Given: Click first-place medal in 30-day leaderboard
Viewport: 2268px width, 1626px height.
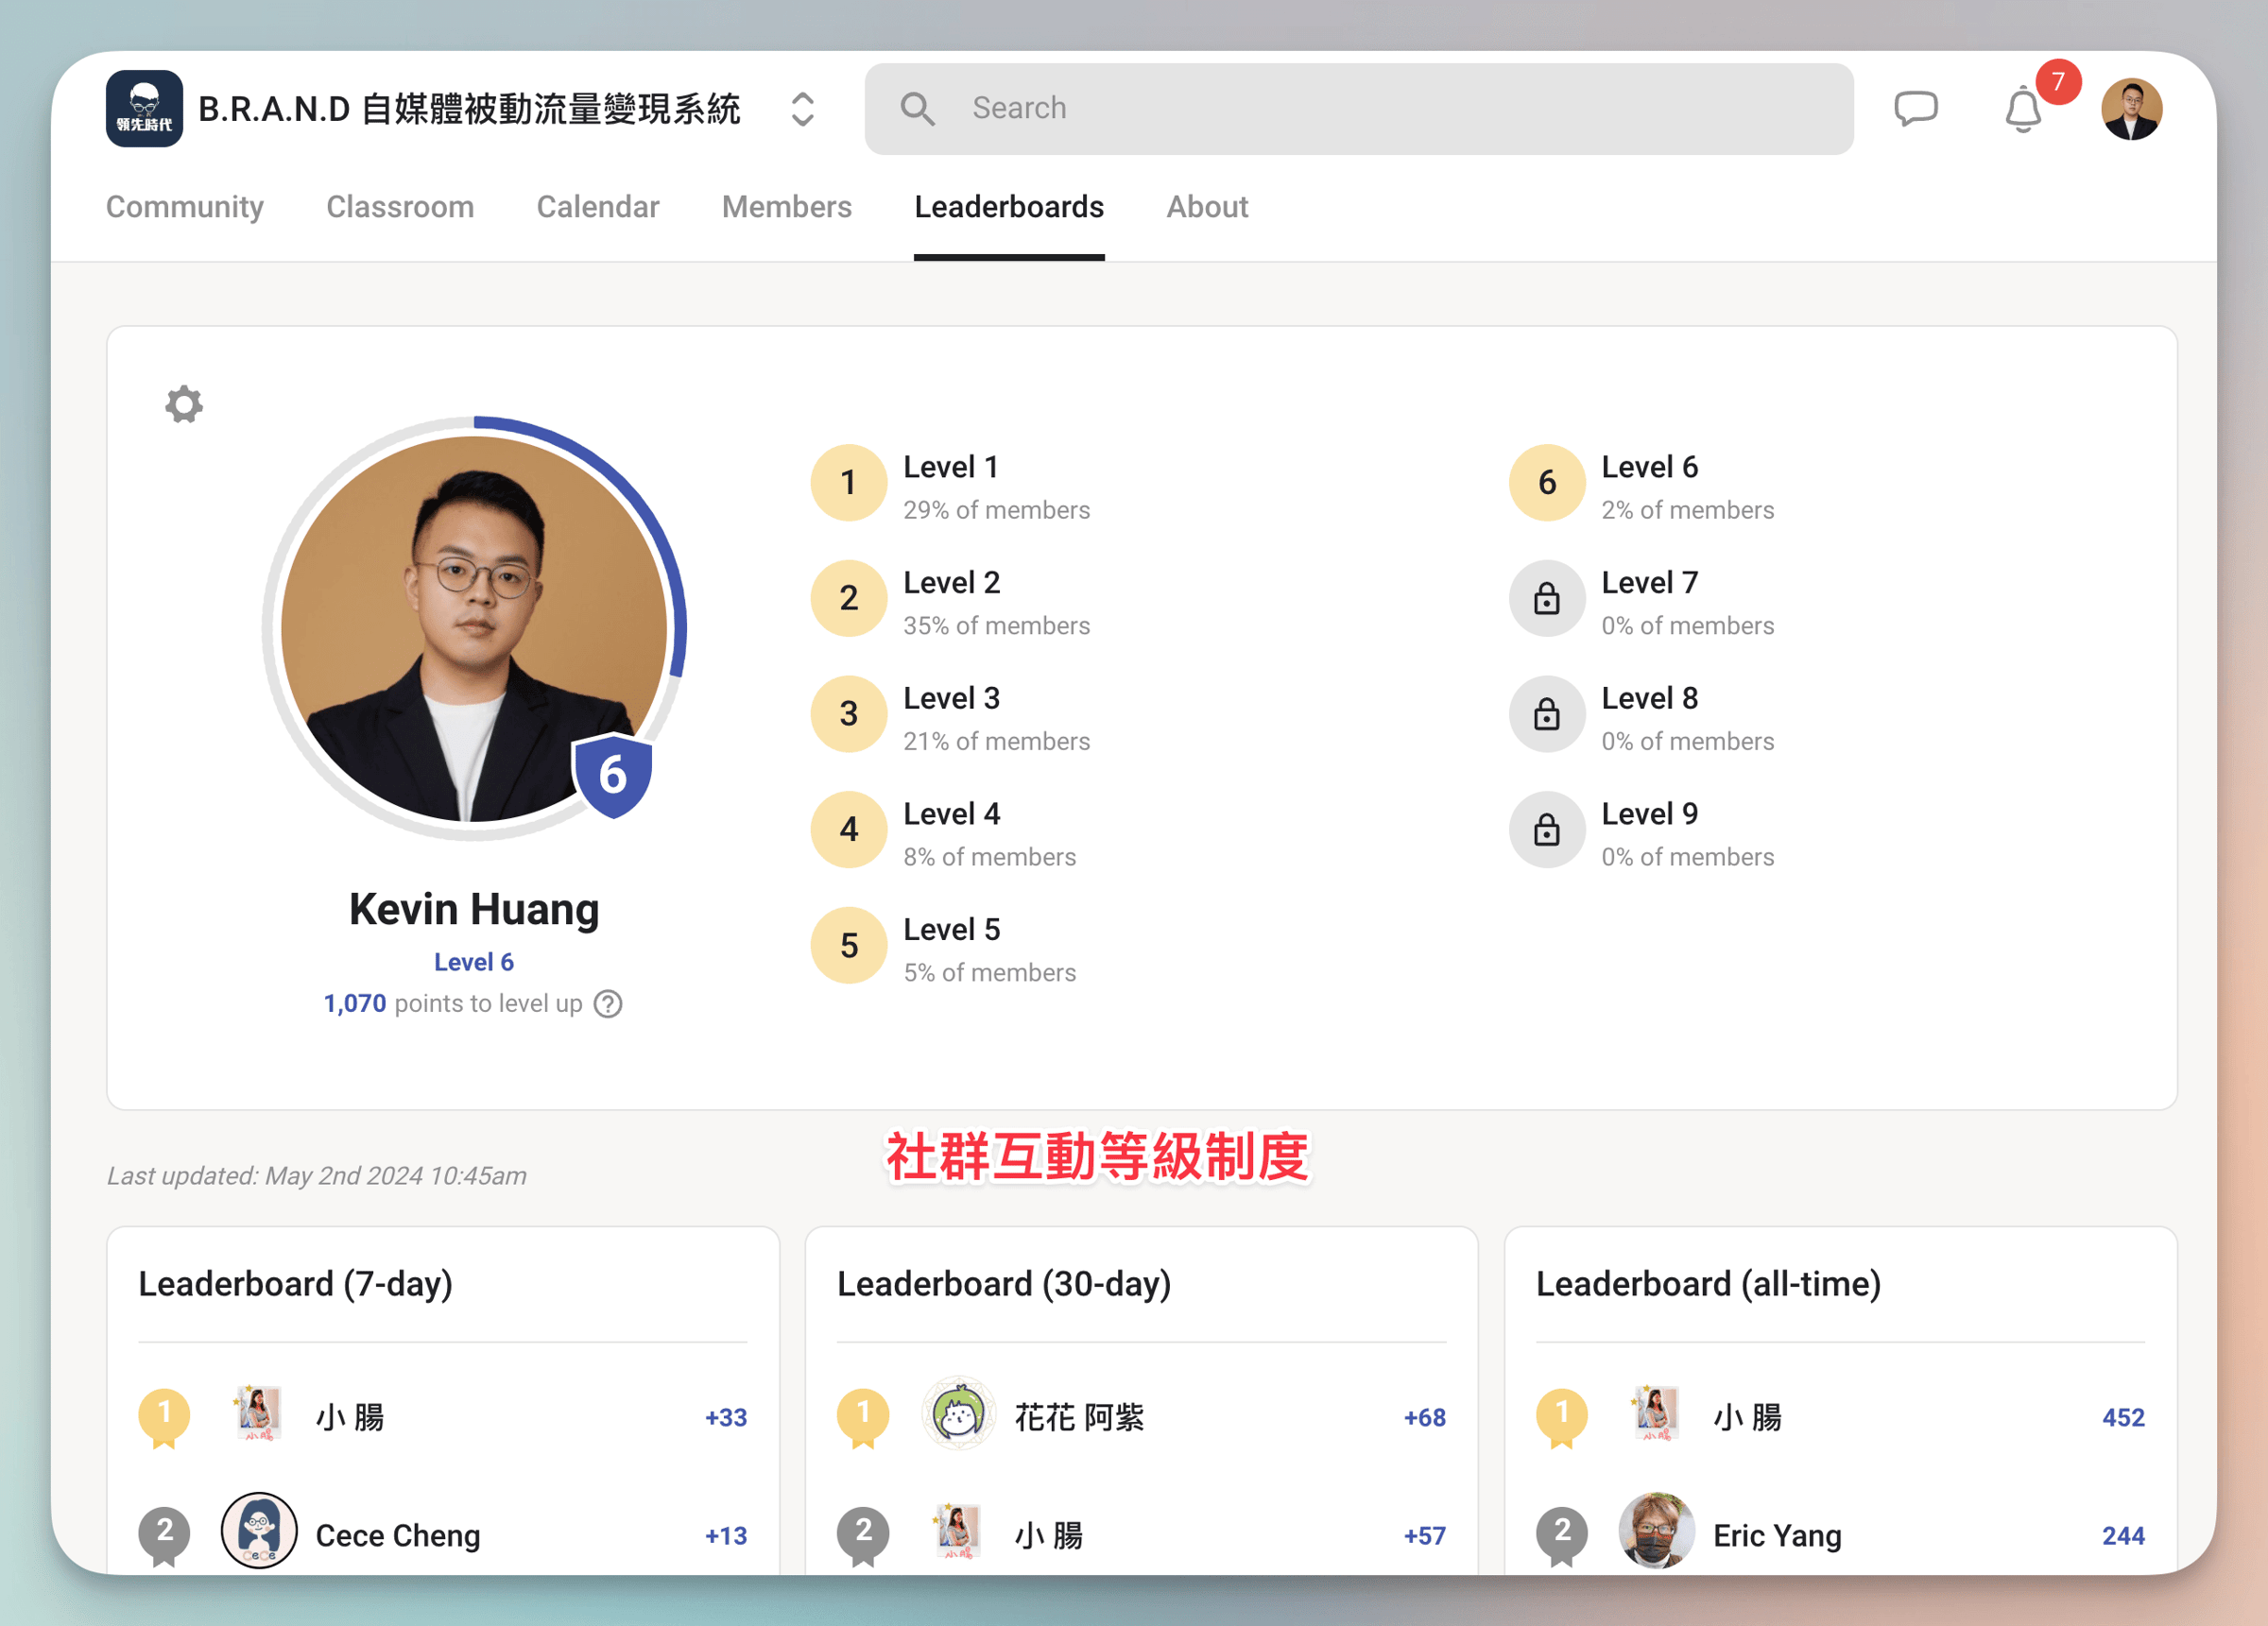Looking at the screenshot, I should (863, 1417).
